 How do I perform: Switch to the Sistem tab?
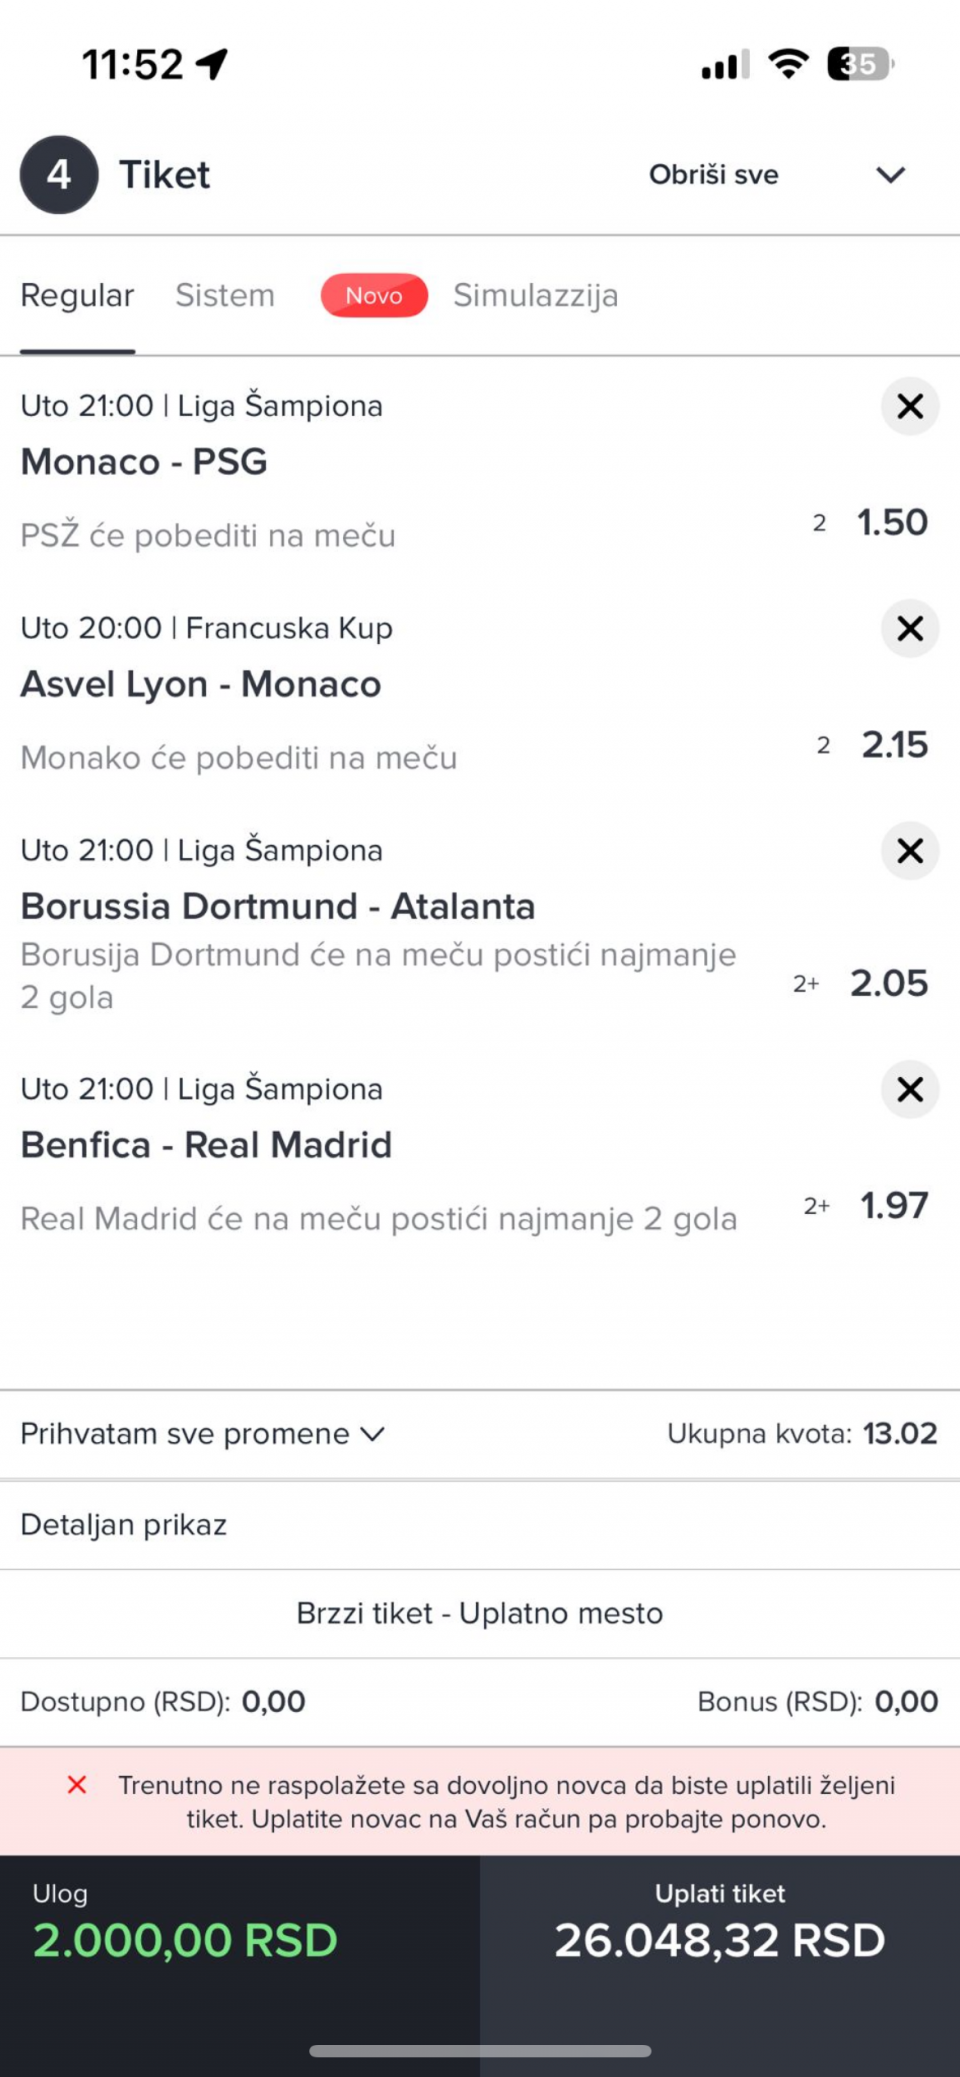point(225,296)
